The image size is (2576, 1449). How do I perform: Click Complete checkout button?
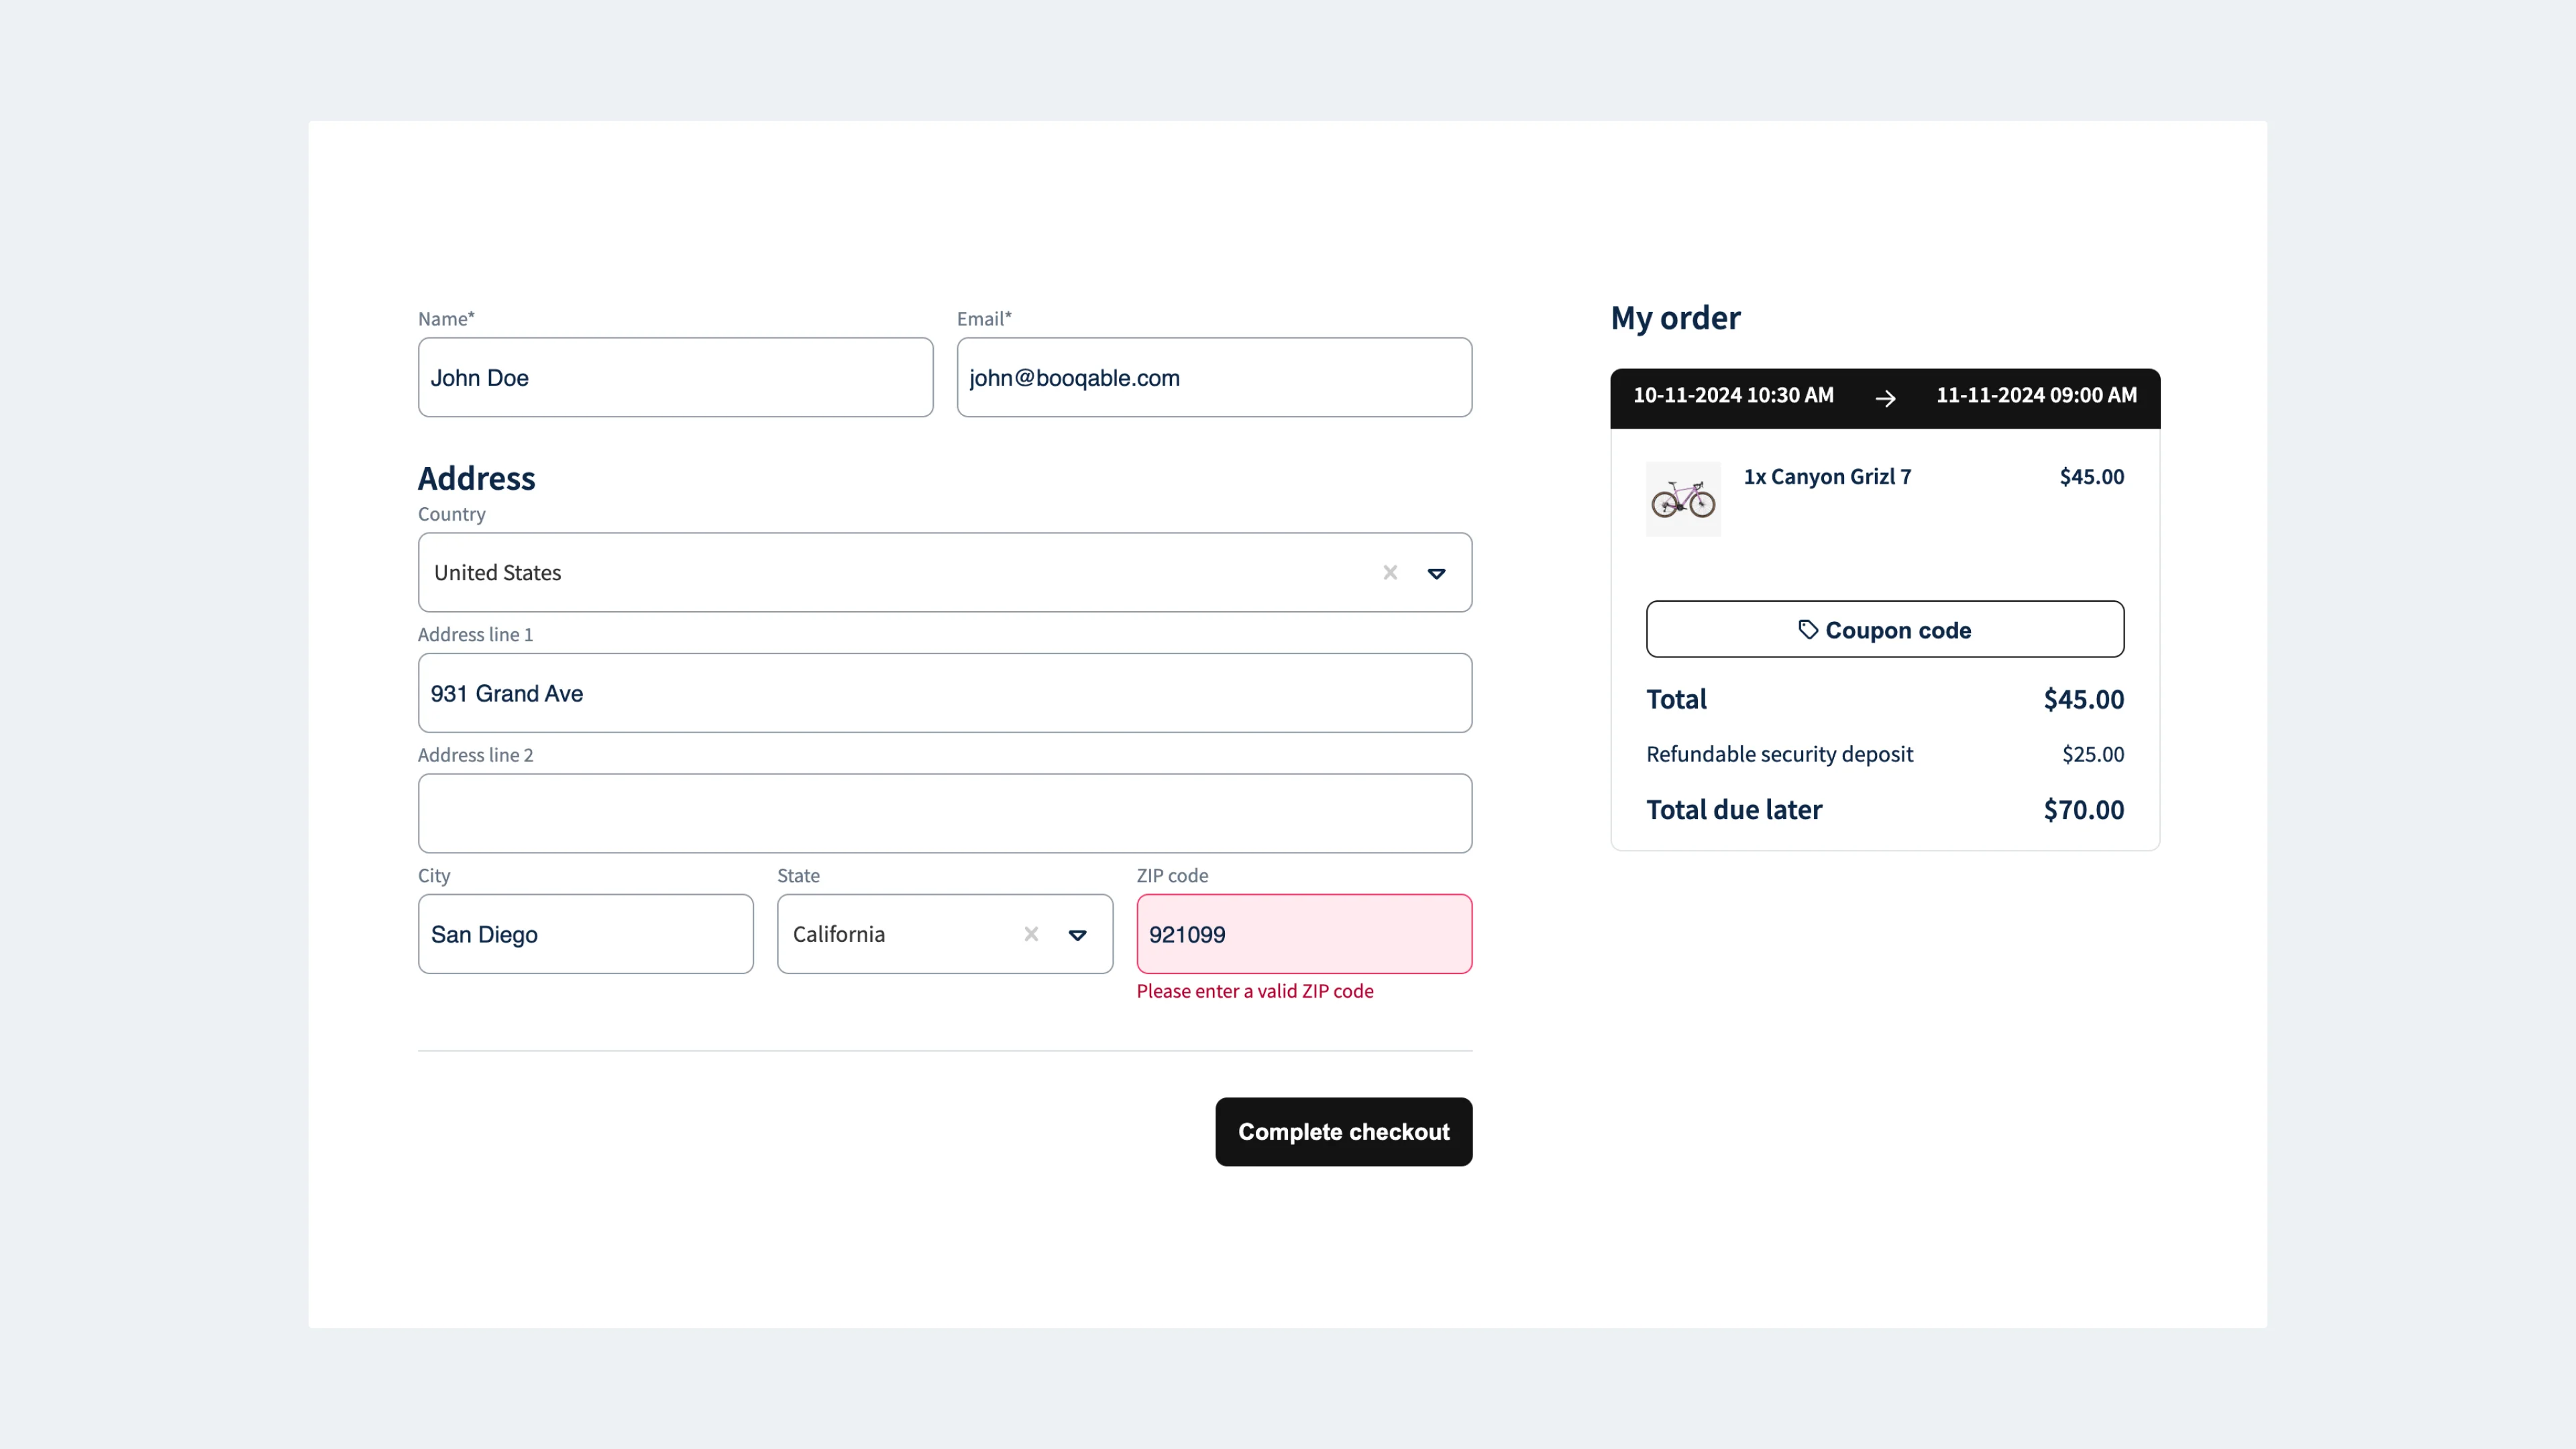point(1343,1130)
